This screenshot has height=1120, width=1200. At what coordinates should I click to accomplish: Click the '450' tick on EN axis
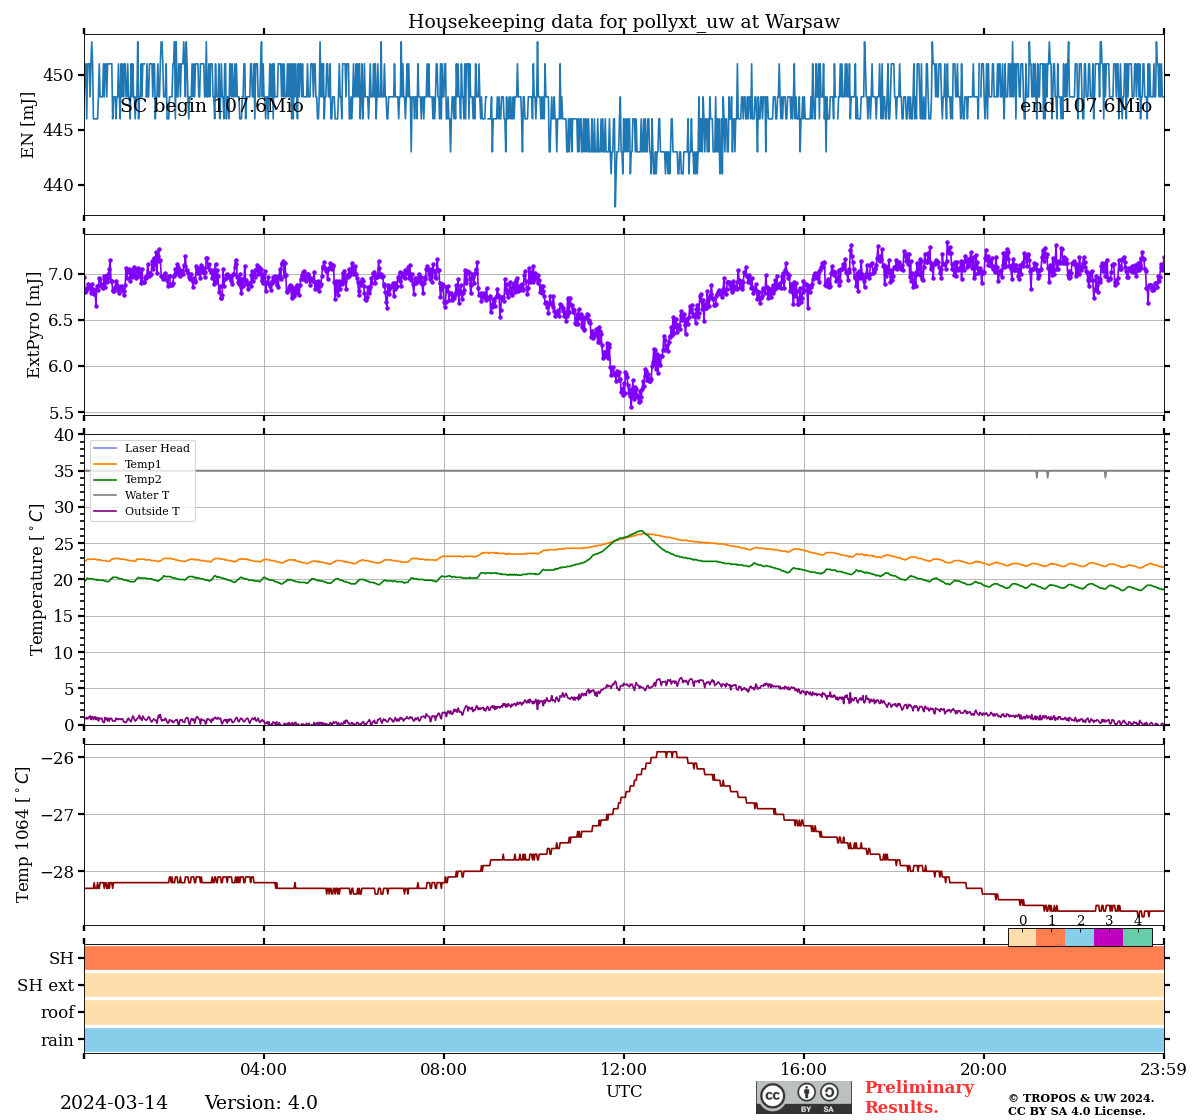point(60,75)
